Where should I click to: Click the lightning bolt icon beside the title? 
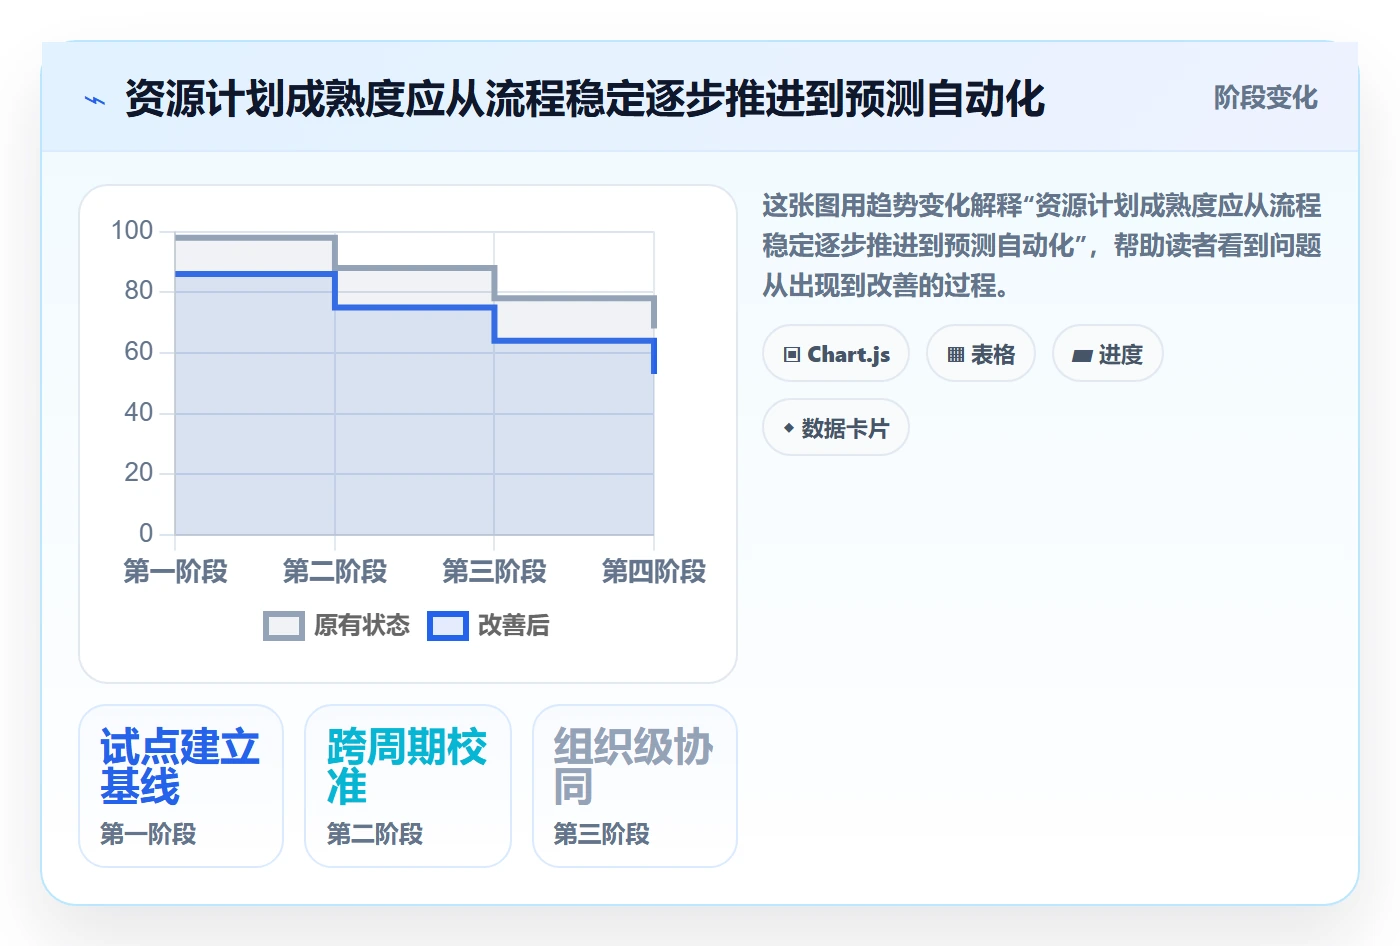[95, 100]
